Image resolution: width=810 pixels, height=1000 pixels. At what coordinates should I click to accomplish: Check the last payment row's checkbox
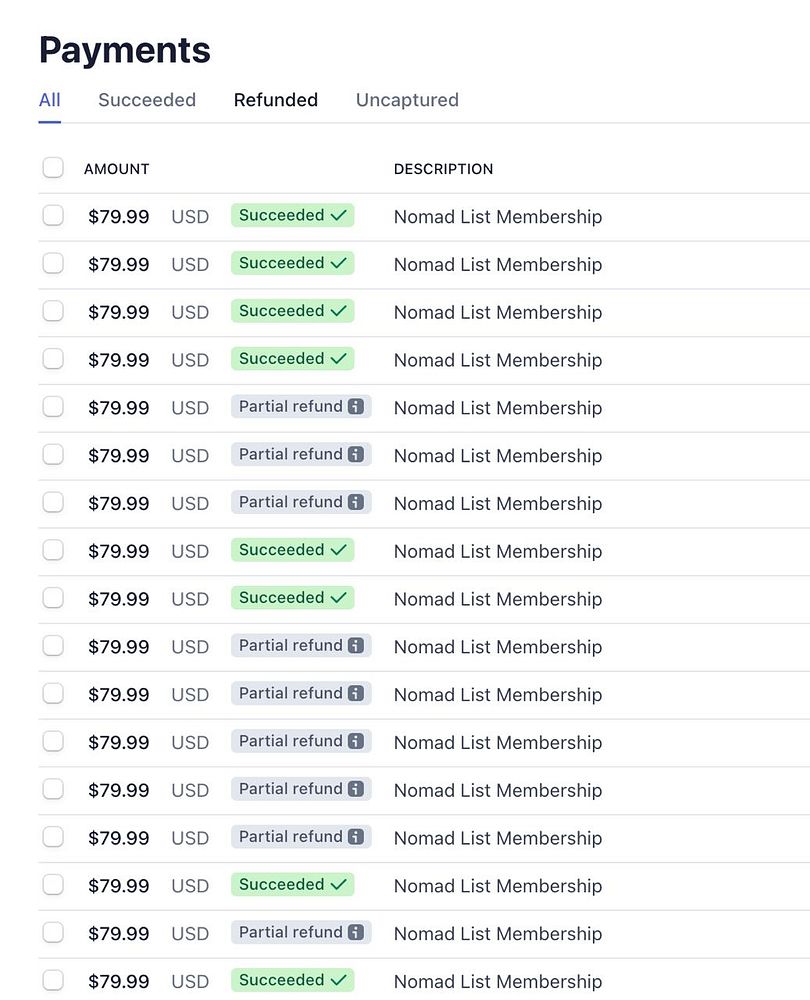click(x=53, y=981)
